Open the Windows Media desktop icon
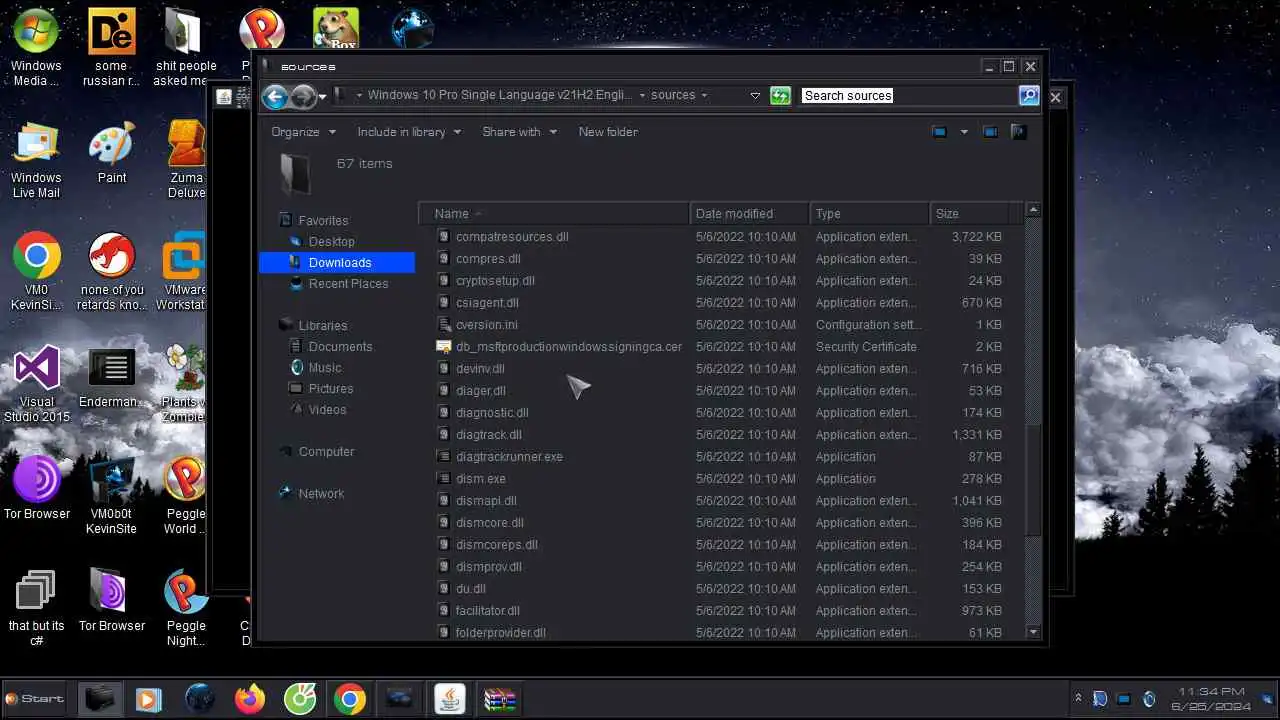Viewport: 1280px width, 720px height. [x=36, y=48]
